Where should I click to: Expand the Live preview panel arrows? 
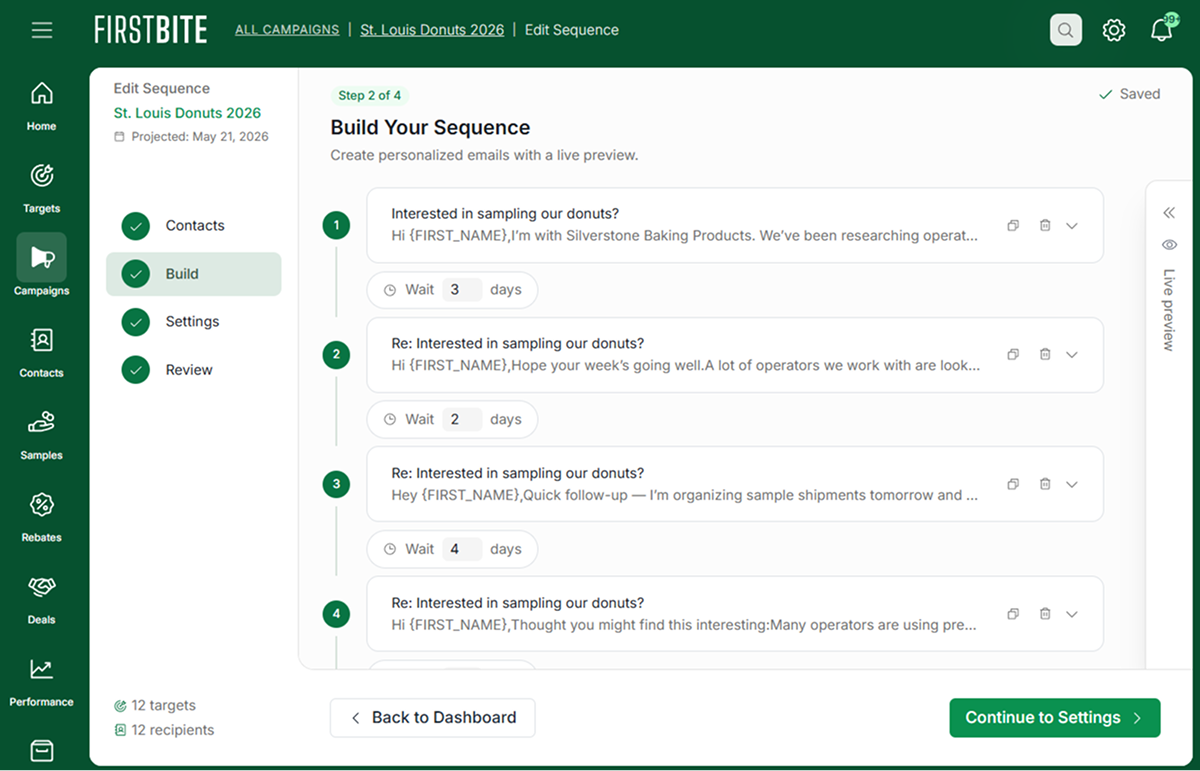[1169, 213]
